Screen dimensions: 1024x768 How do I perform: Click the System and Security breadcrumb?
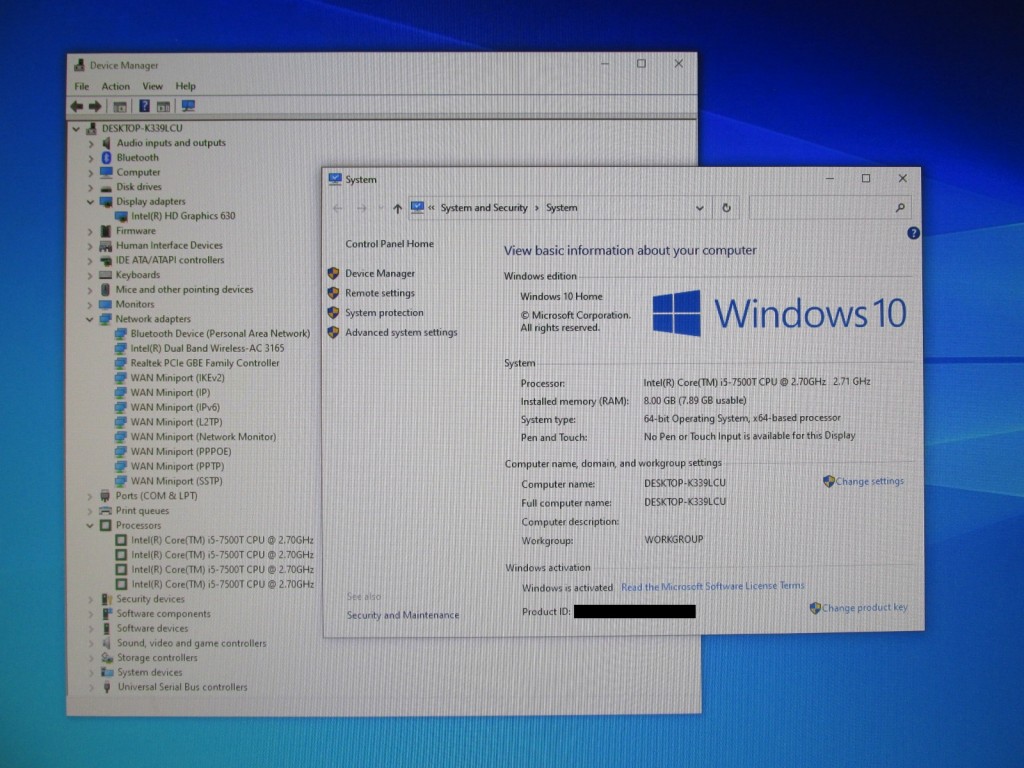coord(484,208)
